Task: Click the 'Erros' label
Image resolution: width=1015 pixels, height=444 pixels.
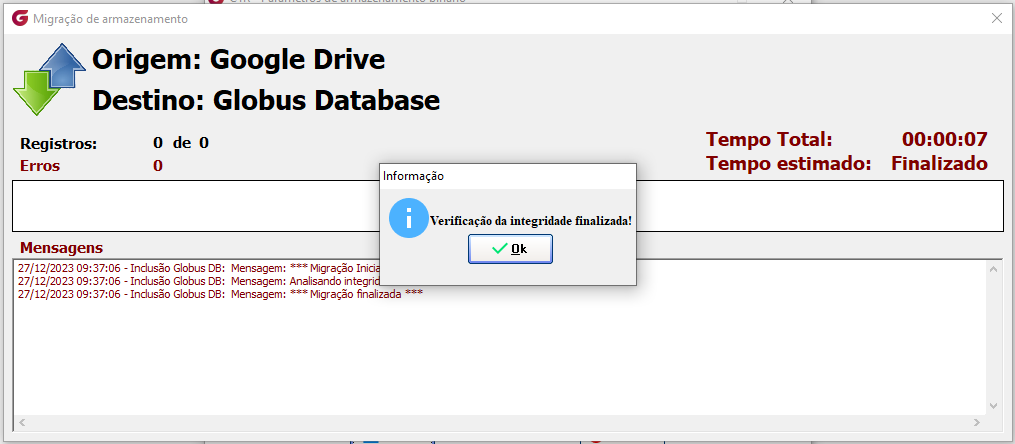Action: click(39, 166)
